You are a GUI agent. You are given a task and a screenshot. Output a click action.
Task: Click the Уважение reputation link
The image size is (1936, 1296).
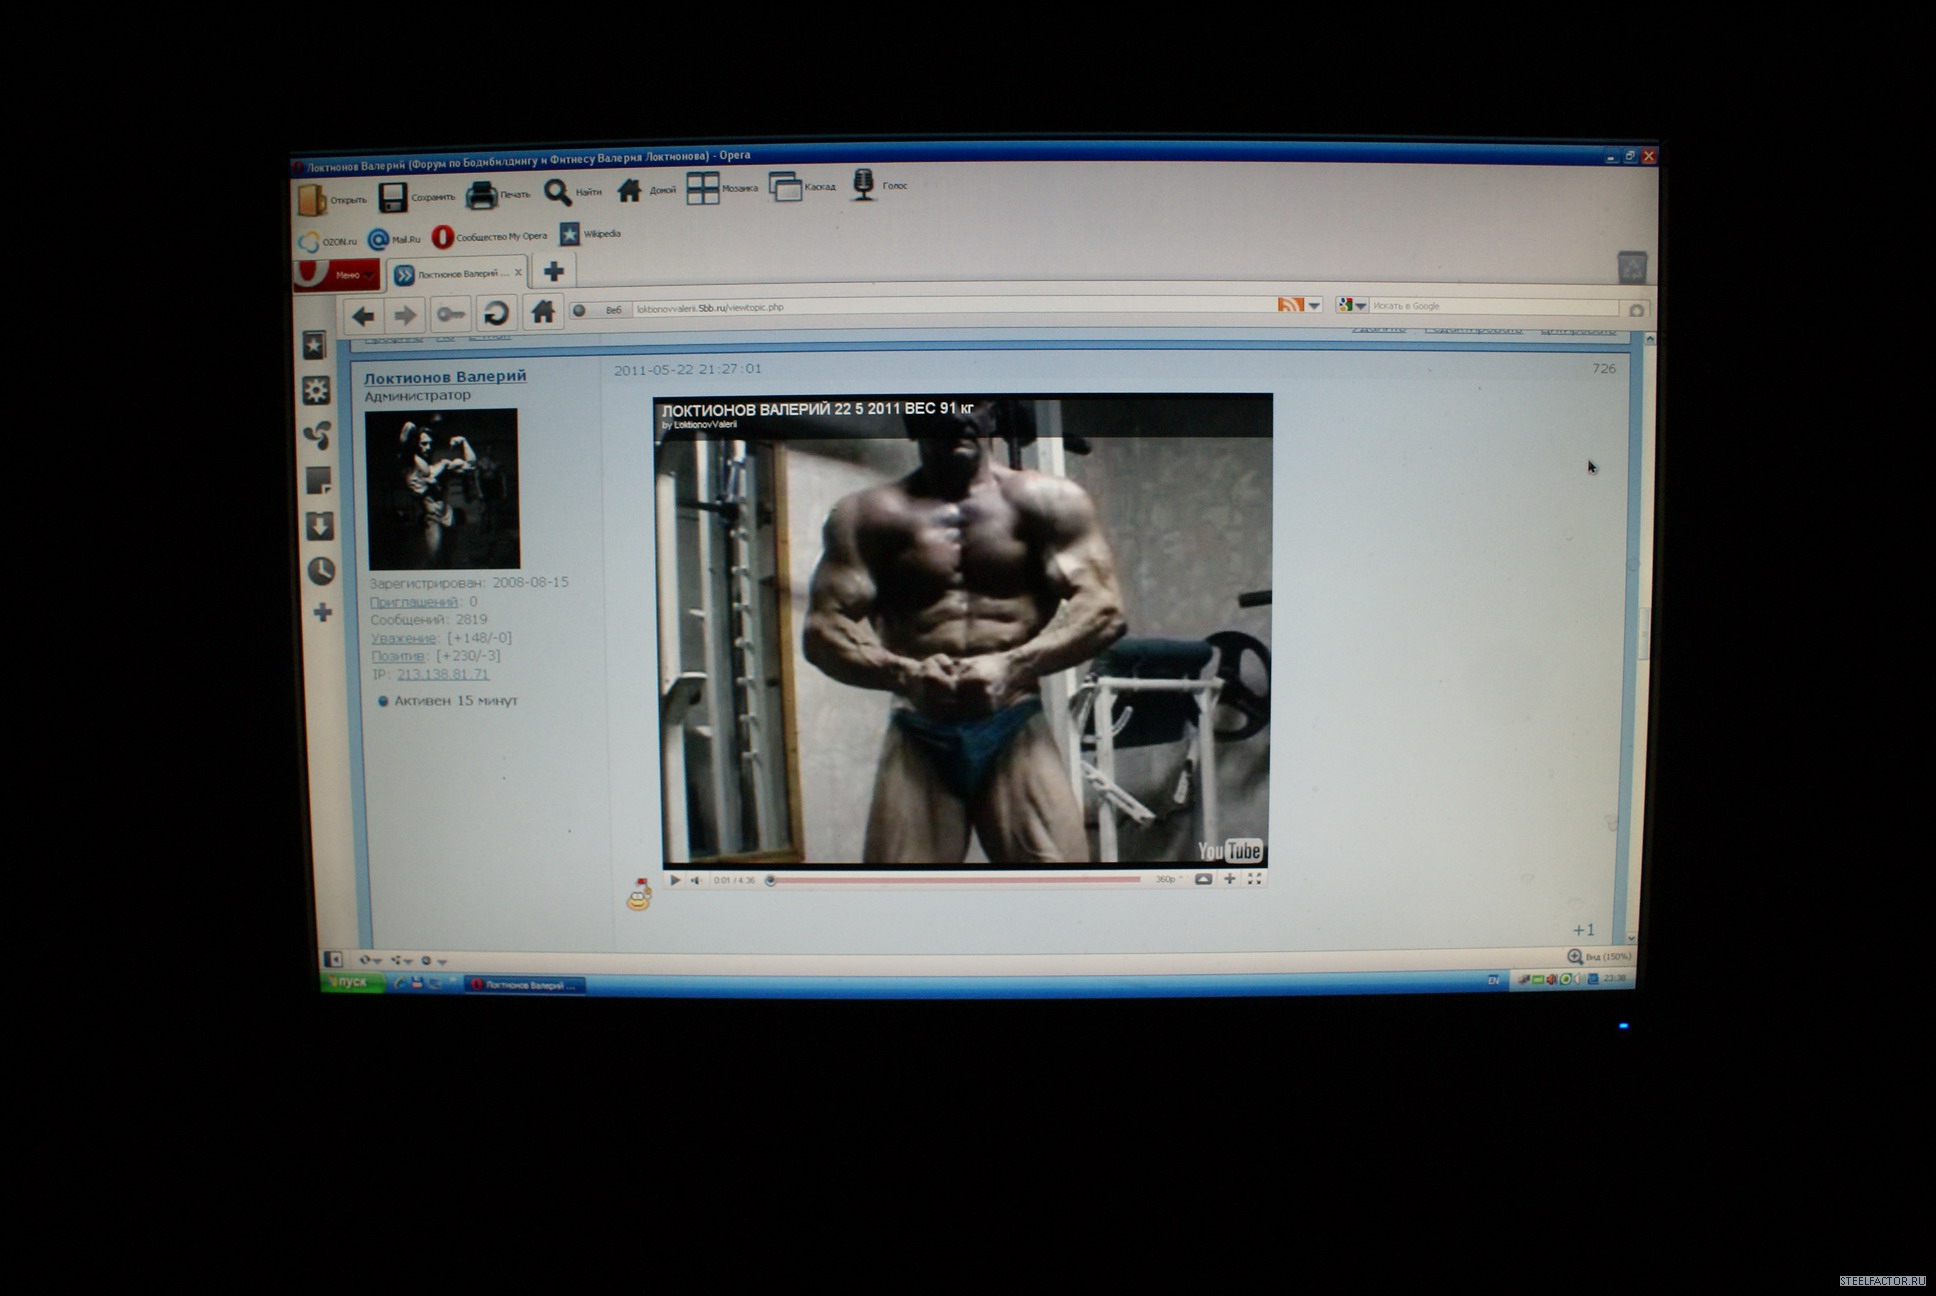pos(403,638)
